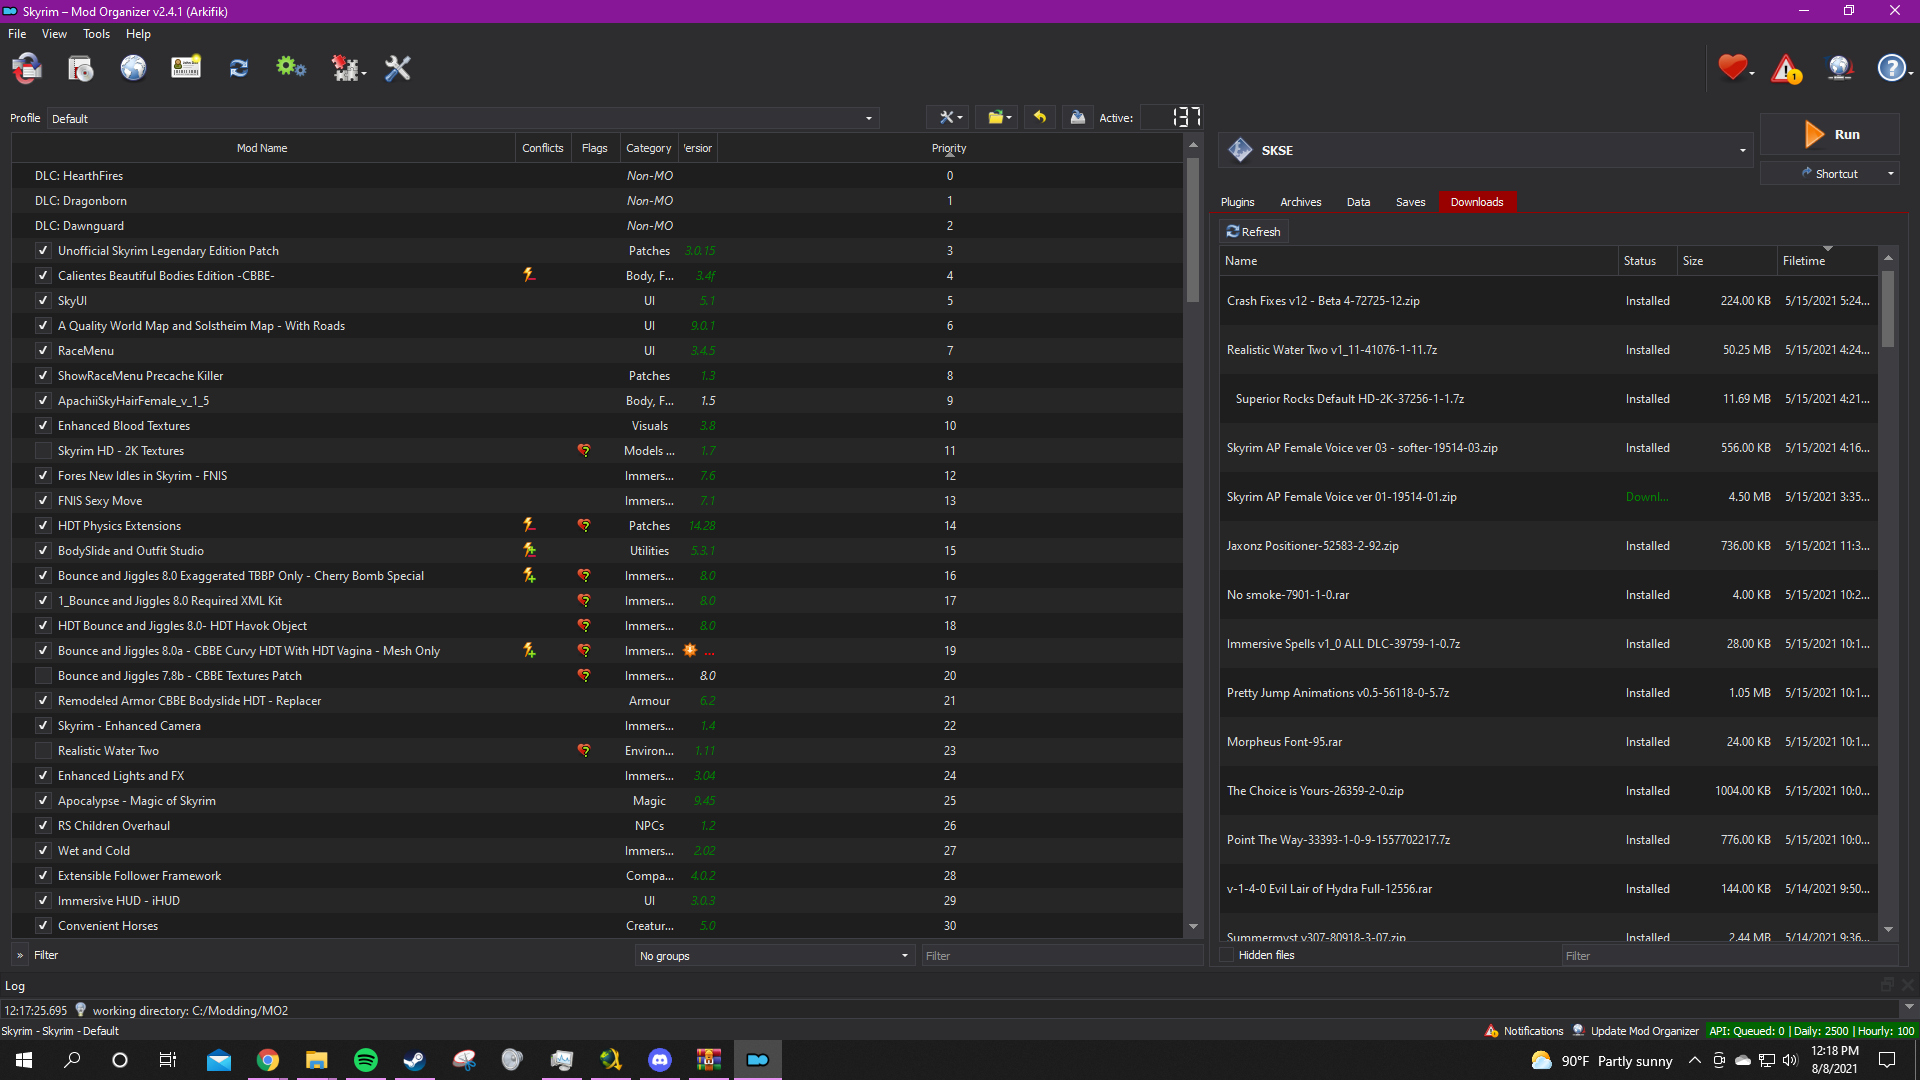Switch to the Plugins tab
This screenshot has width=1920, height=1080.
pos(1237,202)
